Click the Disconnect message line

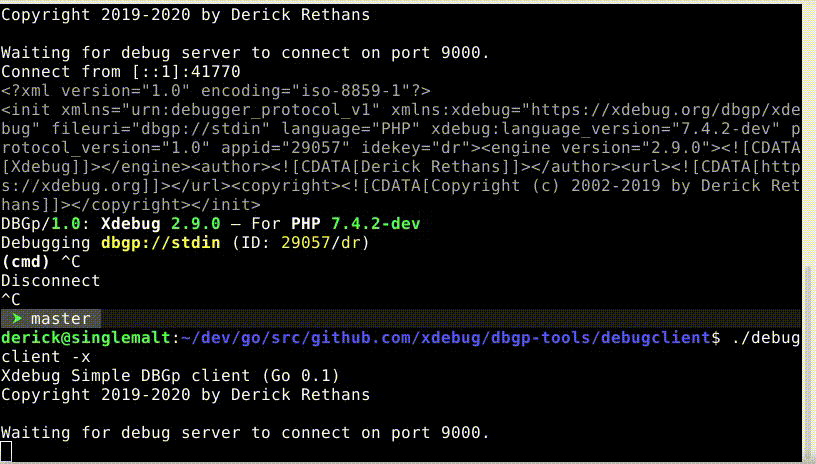[x=51, y=281]
